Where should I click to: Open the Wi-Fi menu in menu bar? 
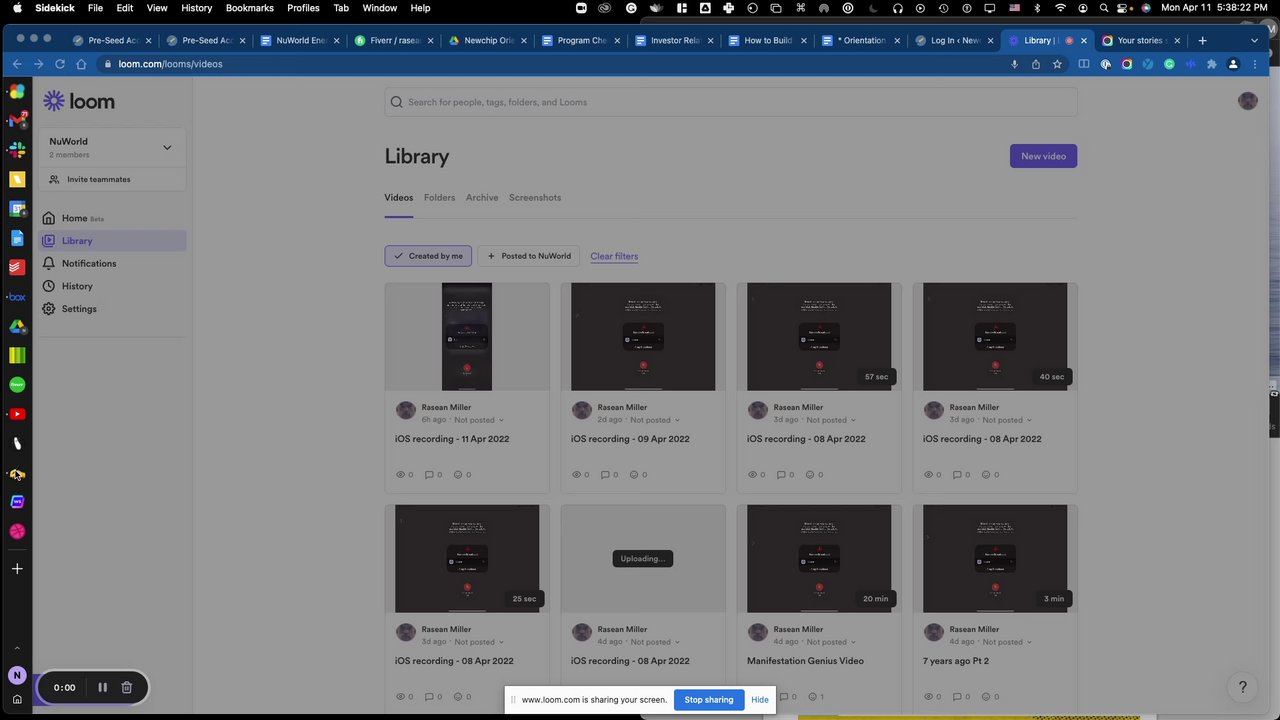pyautogui.click(x=1061, y=8)
